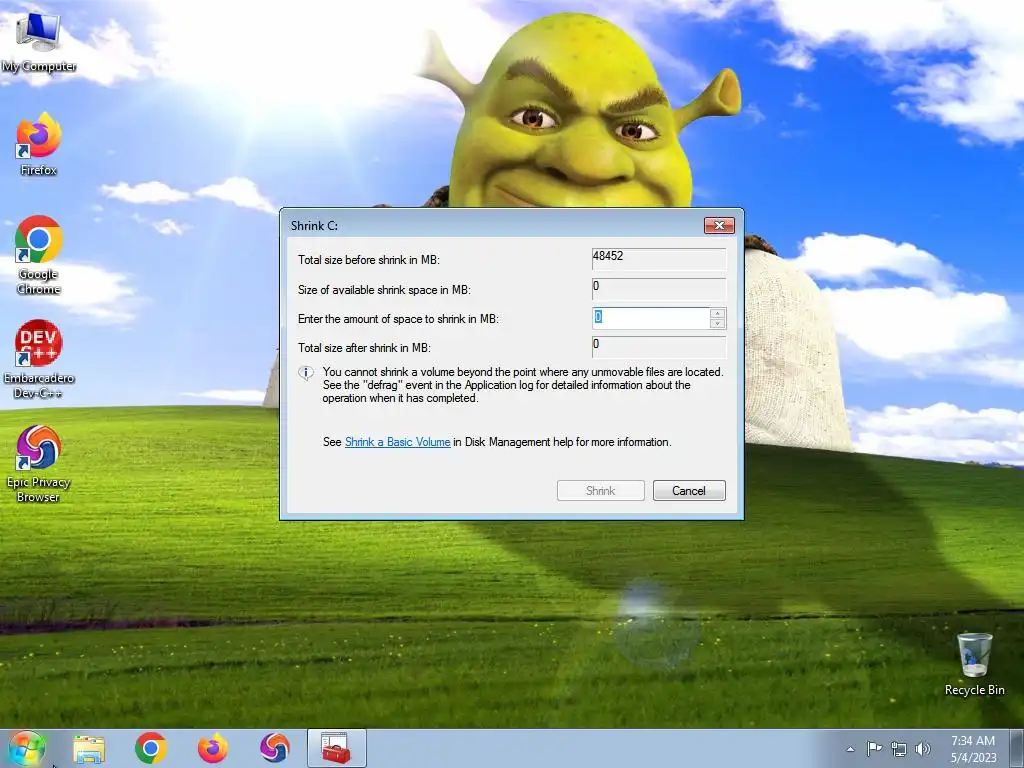Open the Action Center flag icon
The image size is (1024, 768).
[874, 749]
